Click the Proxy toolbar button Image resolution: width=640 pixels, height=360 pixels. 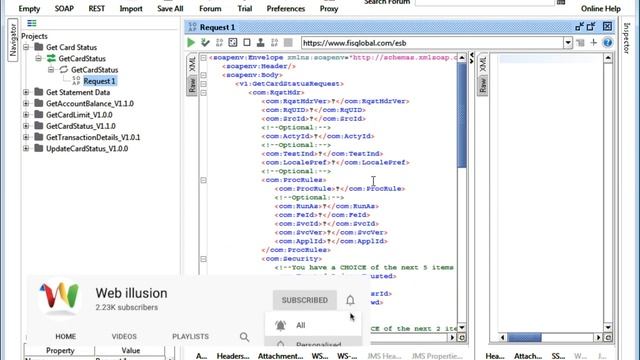(329, 9)
